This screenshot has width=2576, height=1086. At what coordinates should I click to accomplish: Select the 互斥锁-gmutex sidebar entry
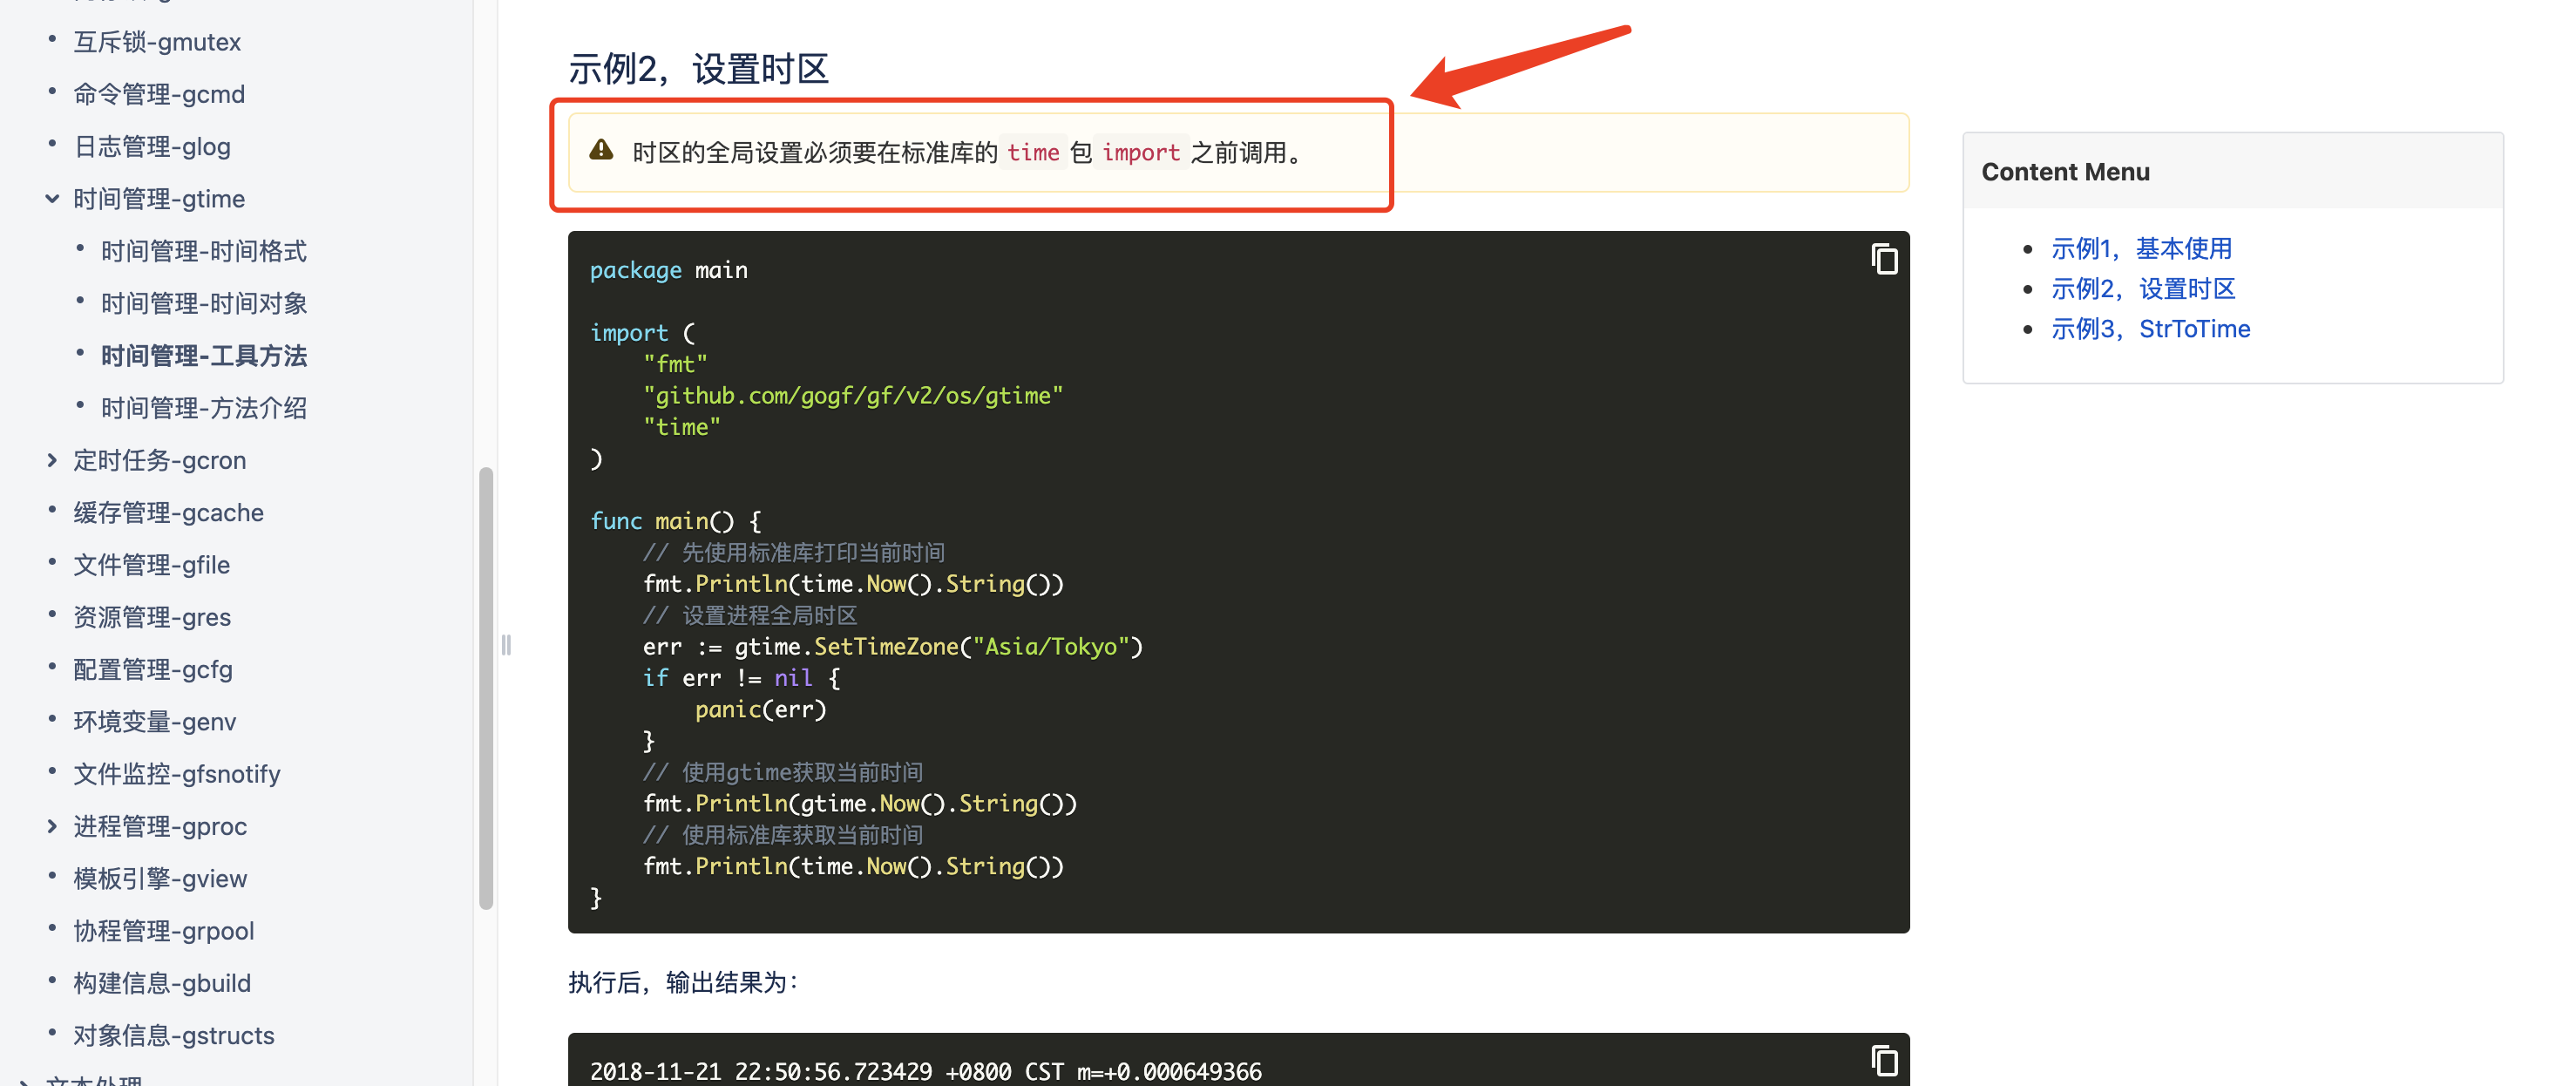point(156,41)
